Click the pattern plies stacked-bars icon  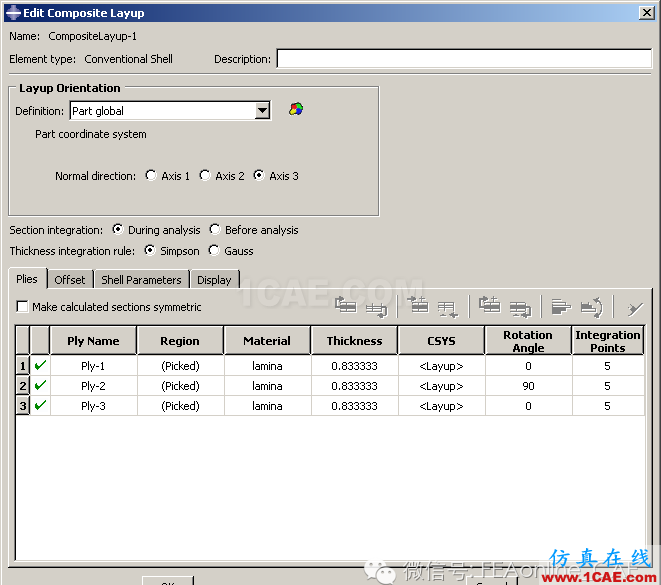pyautogui.click(x=561, y=307)
